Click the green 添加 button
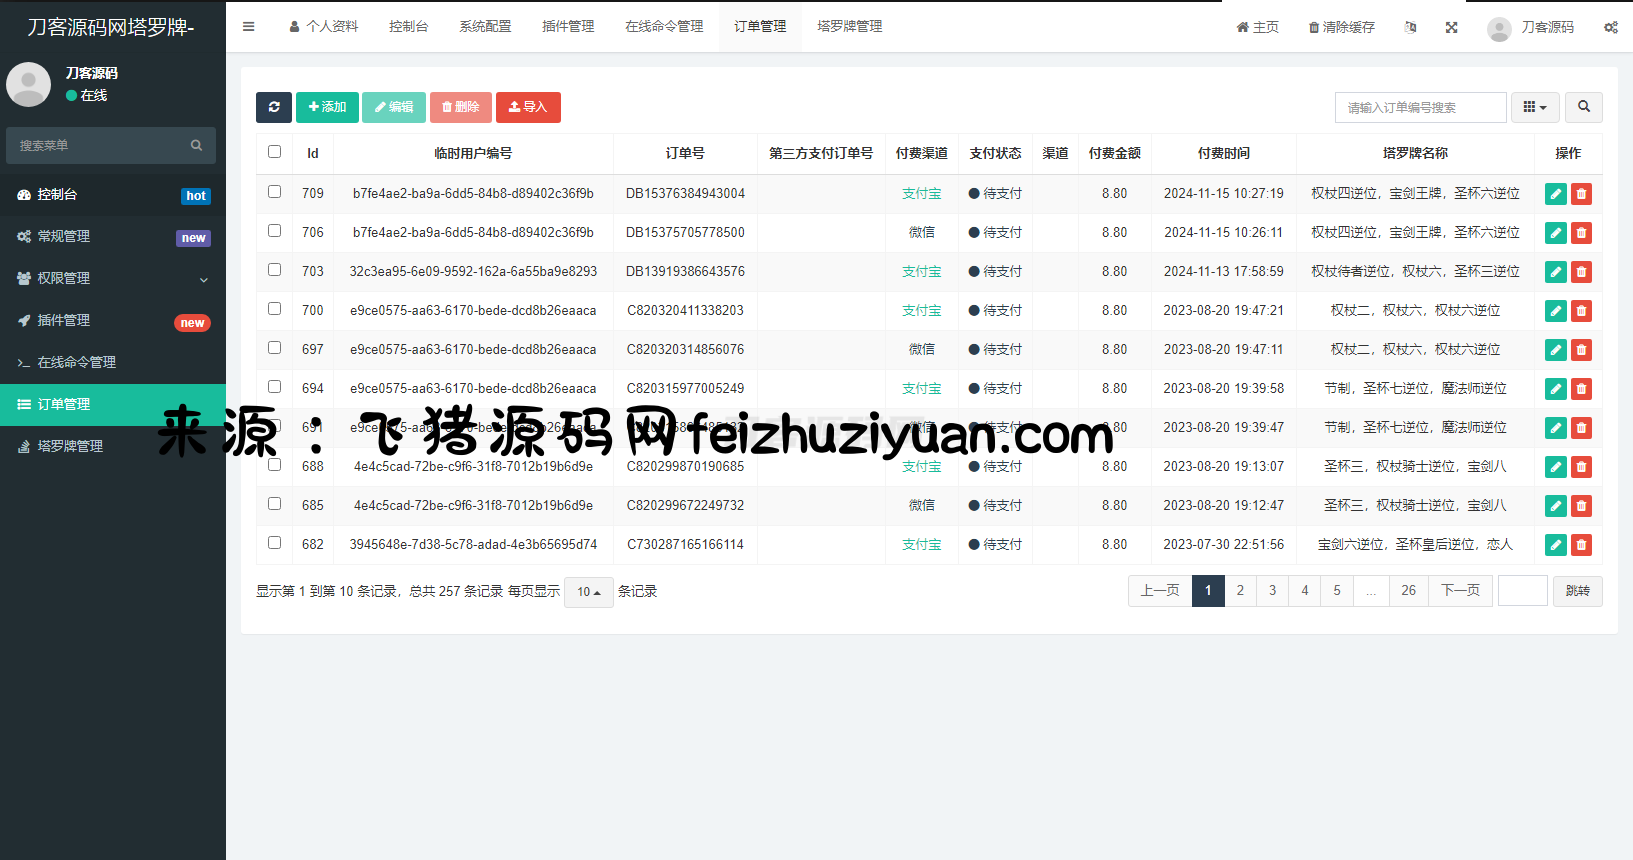 tap(327, 107)
